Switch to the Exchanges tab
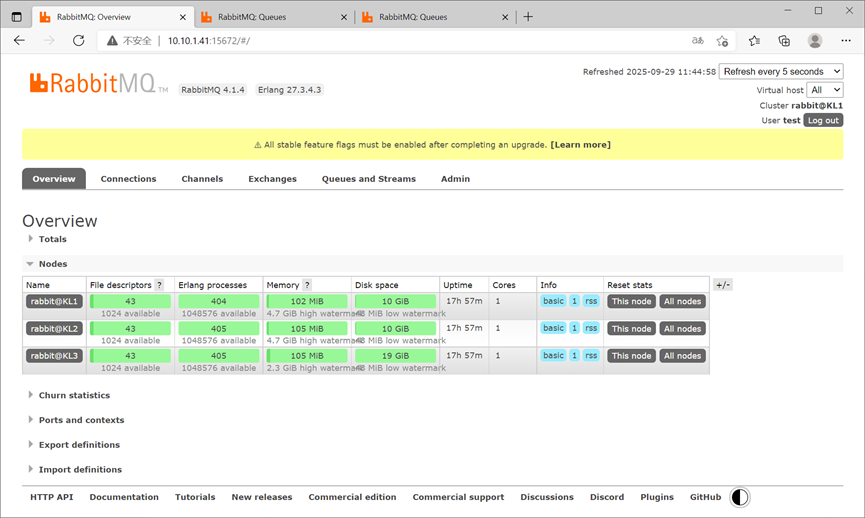This screenshot has width=865, height=518. [x=272, y=179]
